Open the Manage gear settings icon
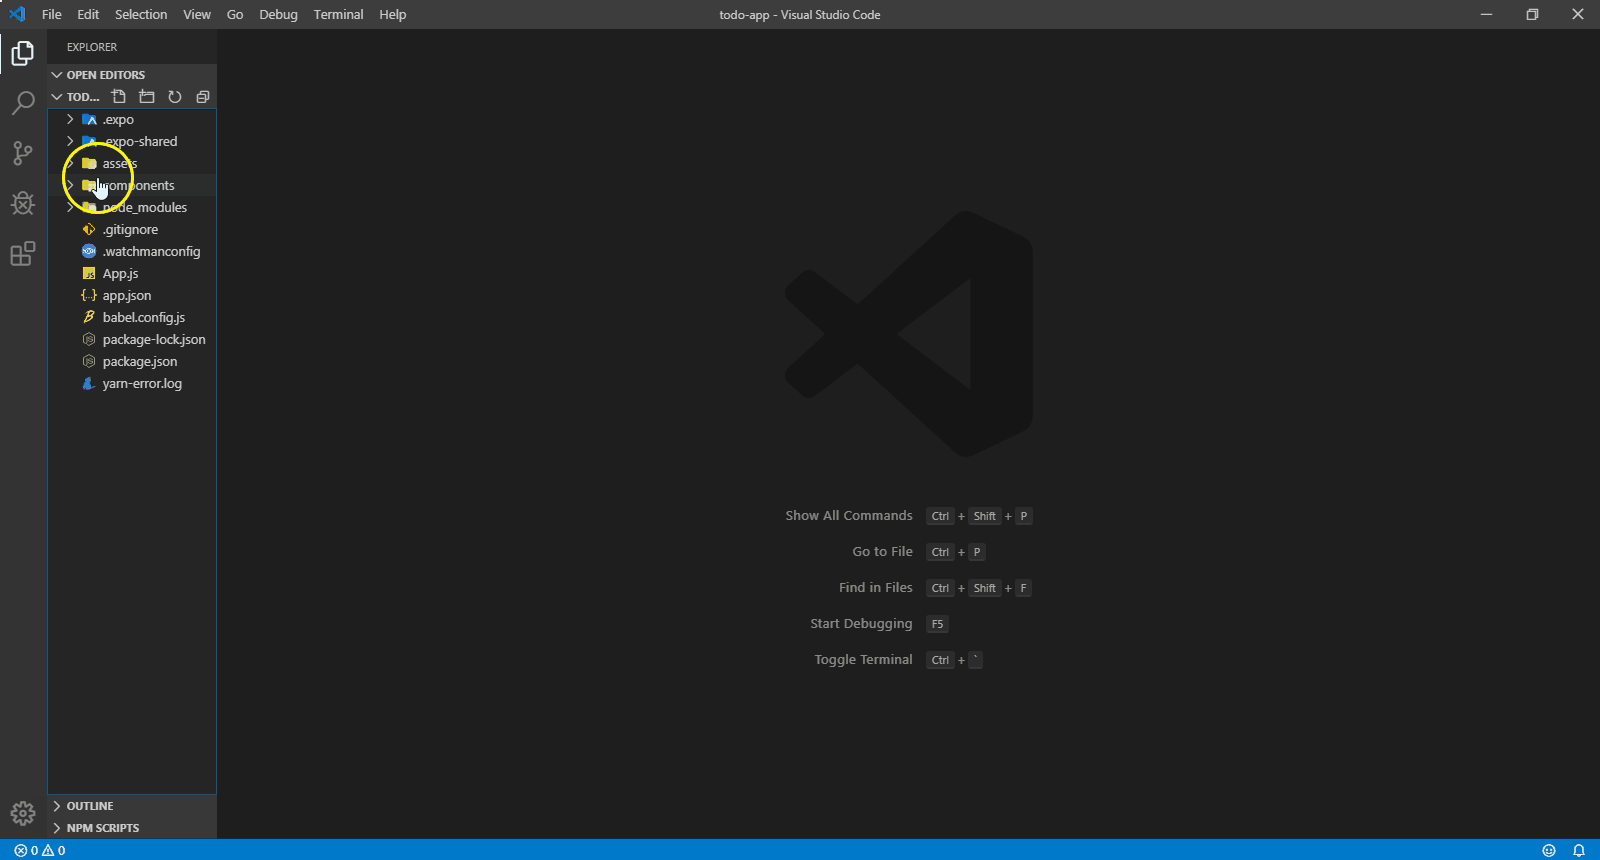 [23, 813]
